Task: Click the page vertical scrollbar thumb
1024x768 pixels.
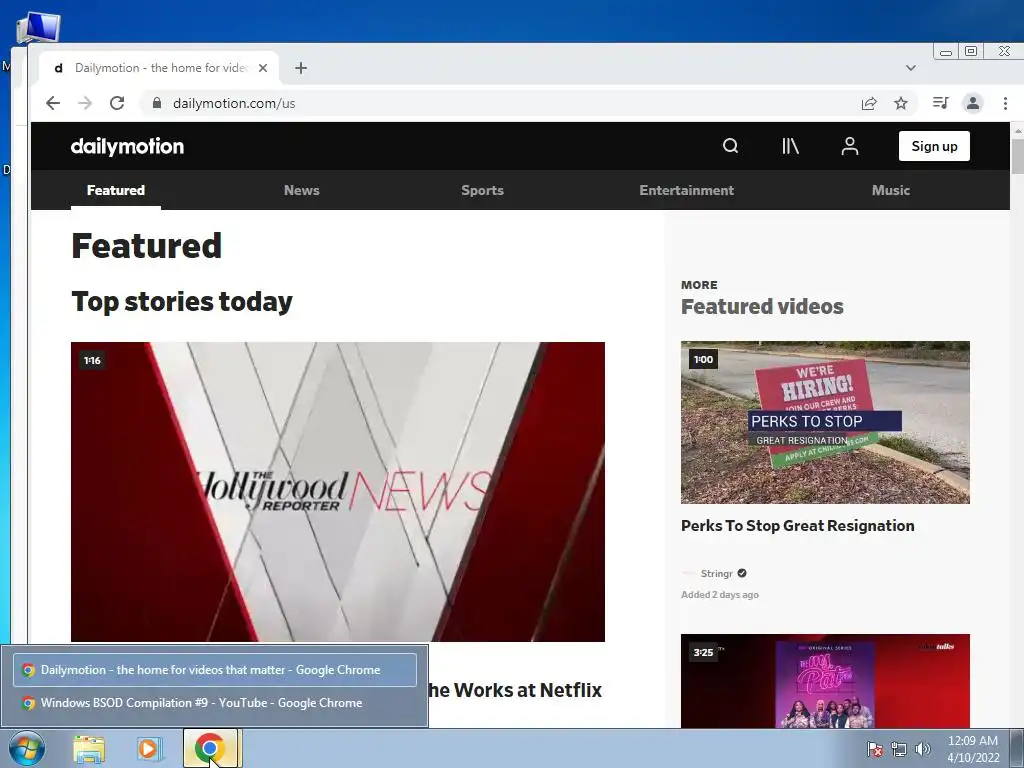Action: [1017, 155]
